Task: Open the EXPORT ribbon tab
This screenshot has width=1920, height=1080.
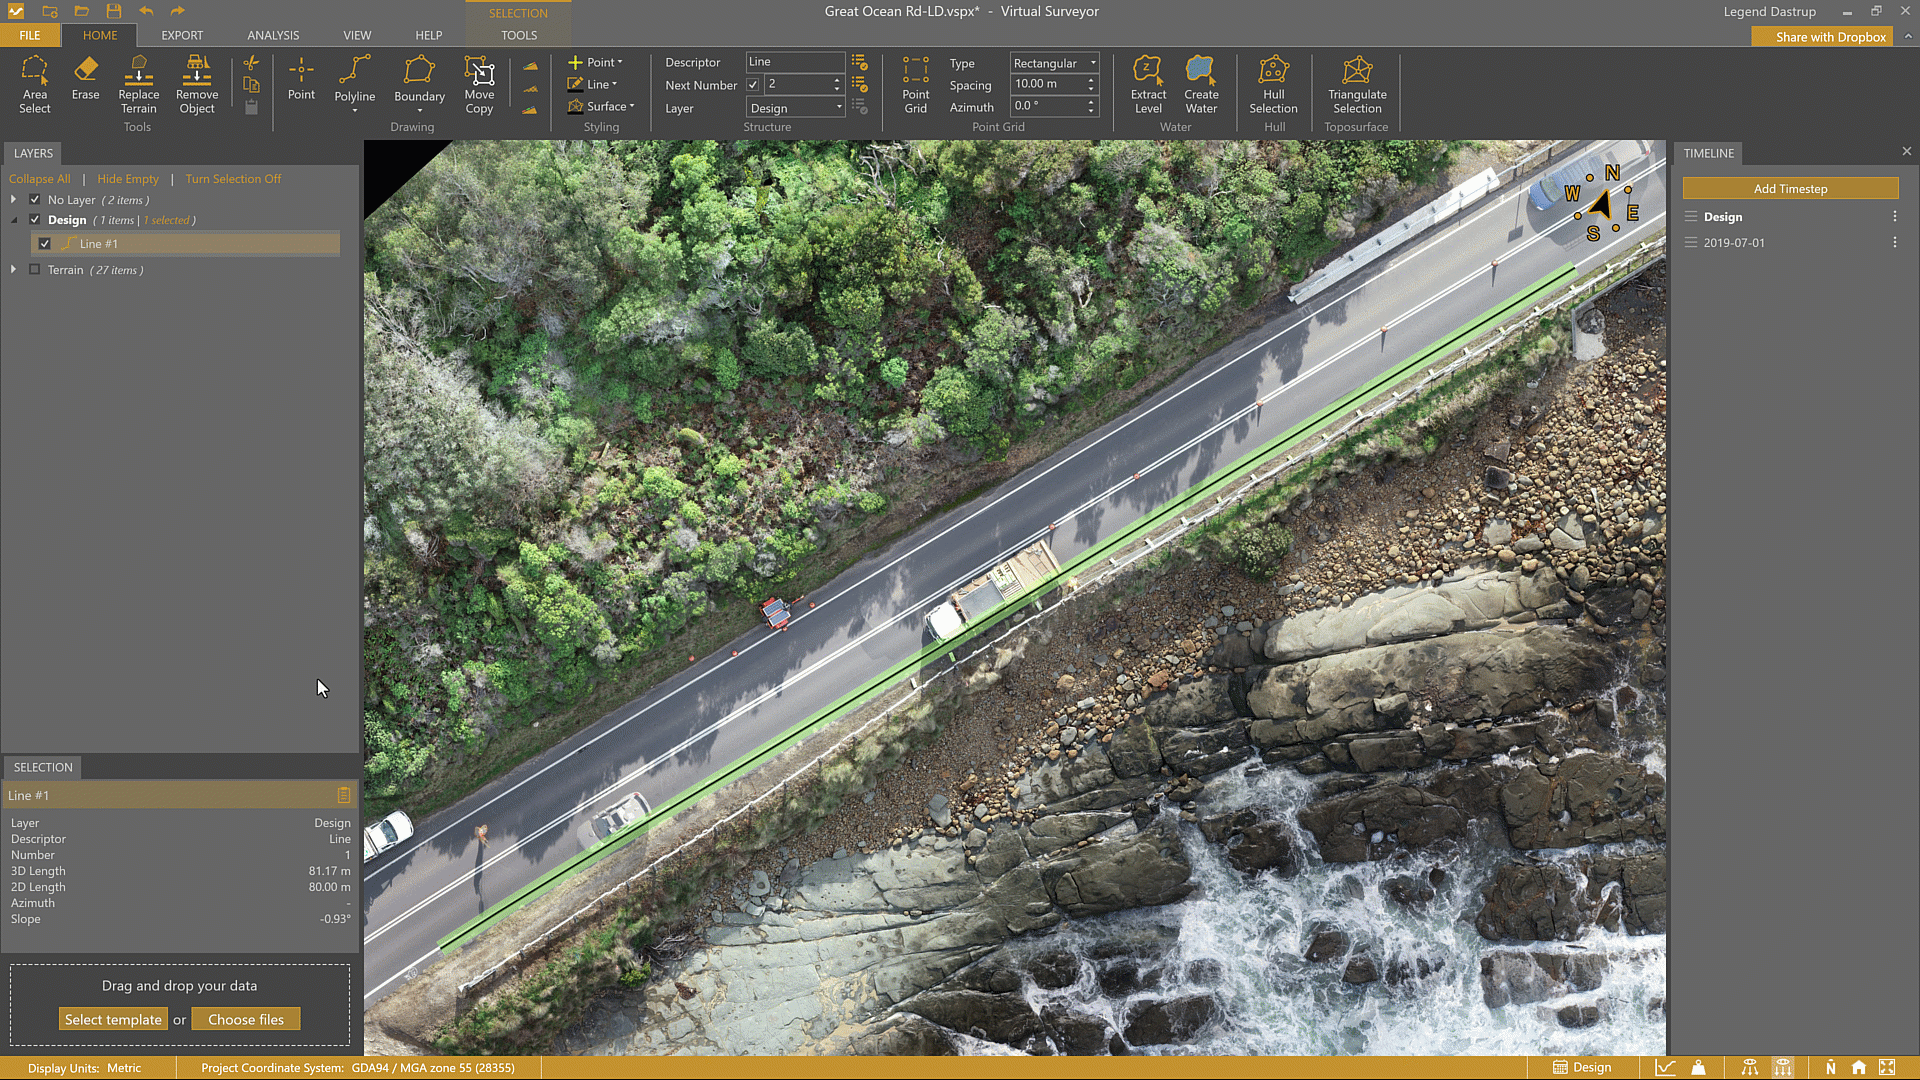Action: pyautogui.click(x=182, y=35)
